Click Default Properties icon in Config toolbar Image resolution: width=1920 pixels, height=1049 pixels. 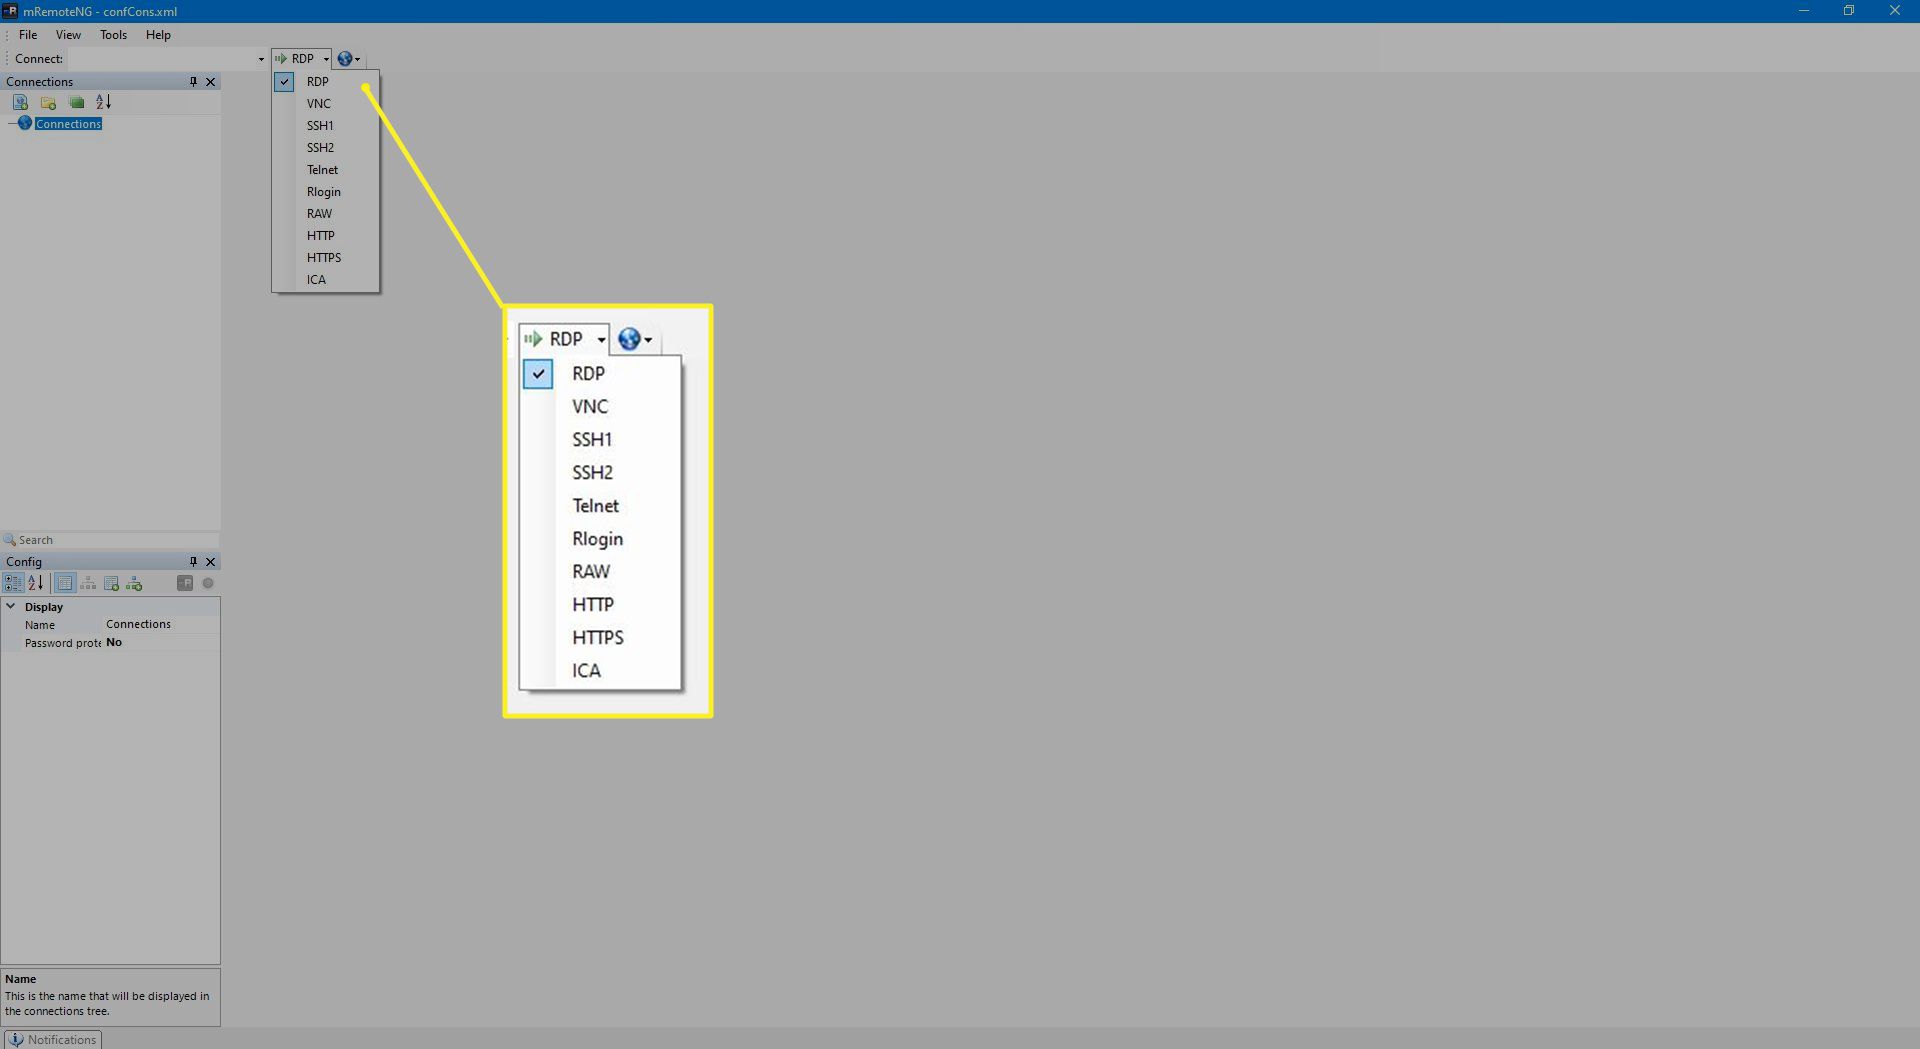tap(111, 583)
